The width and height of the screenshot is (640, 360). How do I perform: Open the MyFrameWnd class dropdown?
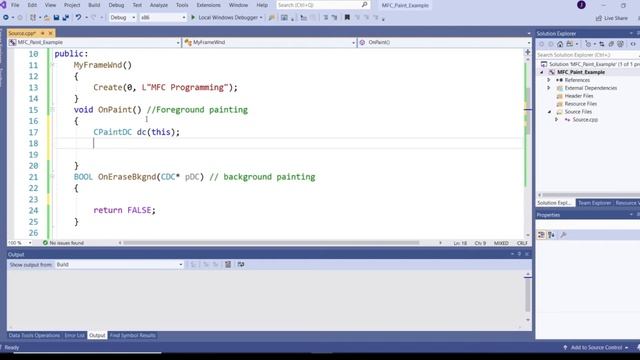269,42
